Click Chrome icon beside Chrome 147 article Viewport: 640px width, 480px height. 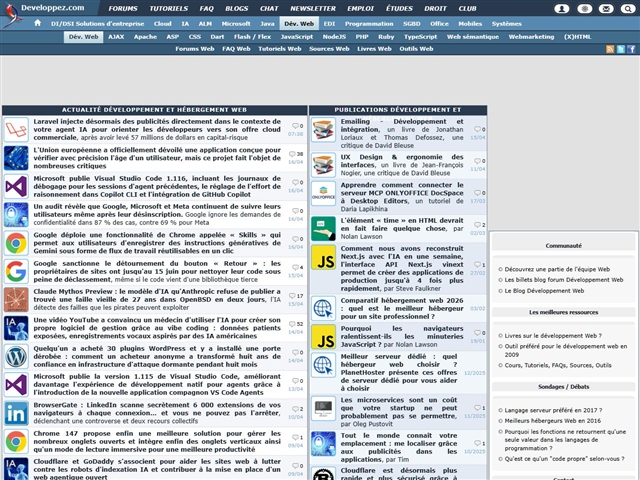(16, 441)
